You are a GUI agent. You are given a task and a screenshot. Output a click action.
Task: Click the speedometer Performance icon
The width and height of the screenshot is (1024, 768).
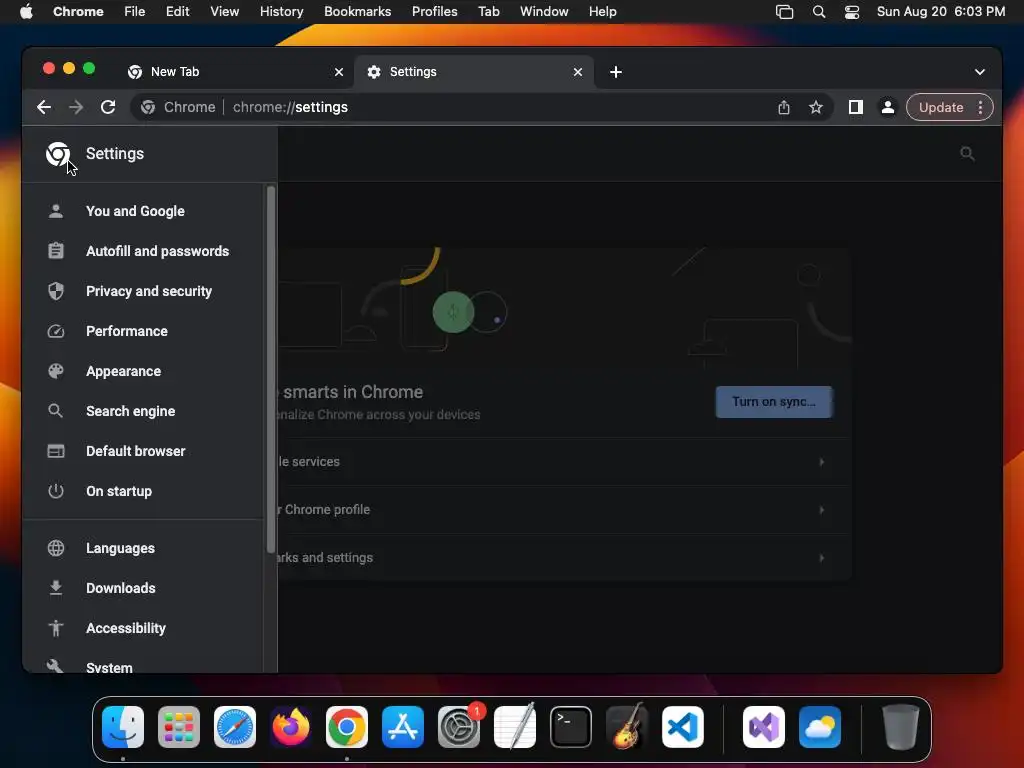pos(56,331)
